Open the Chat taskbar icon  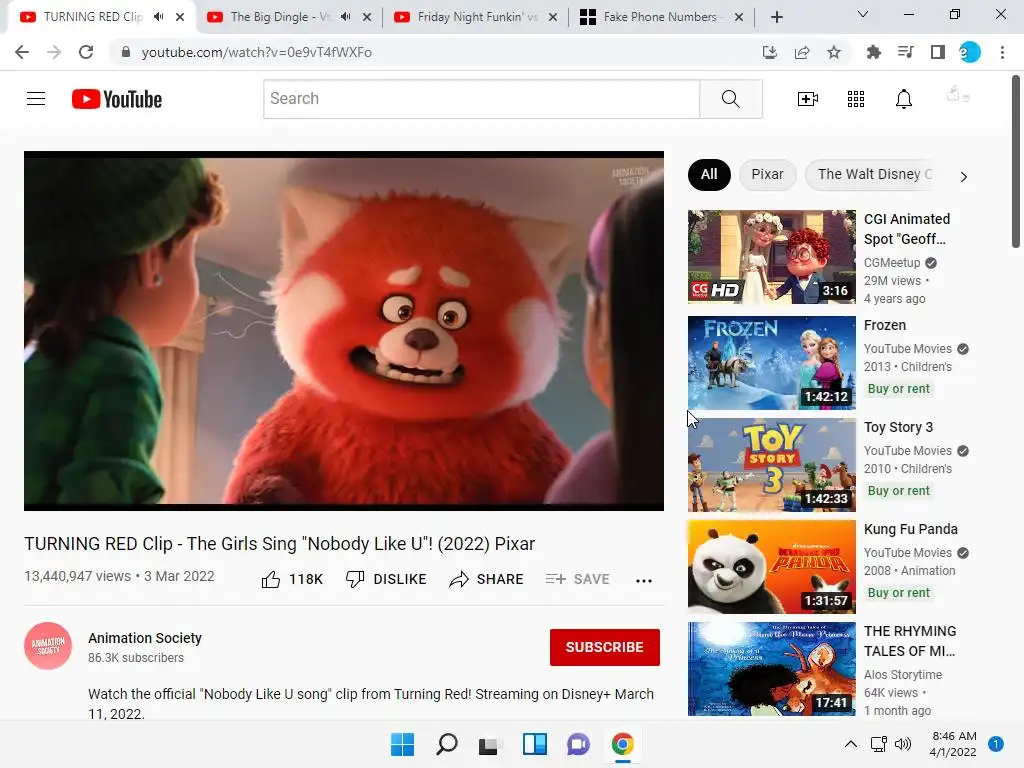(x=578, y=744)
